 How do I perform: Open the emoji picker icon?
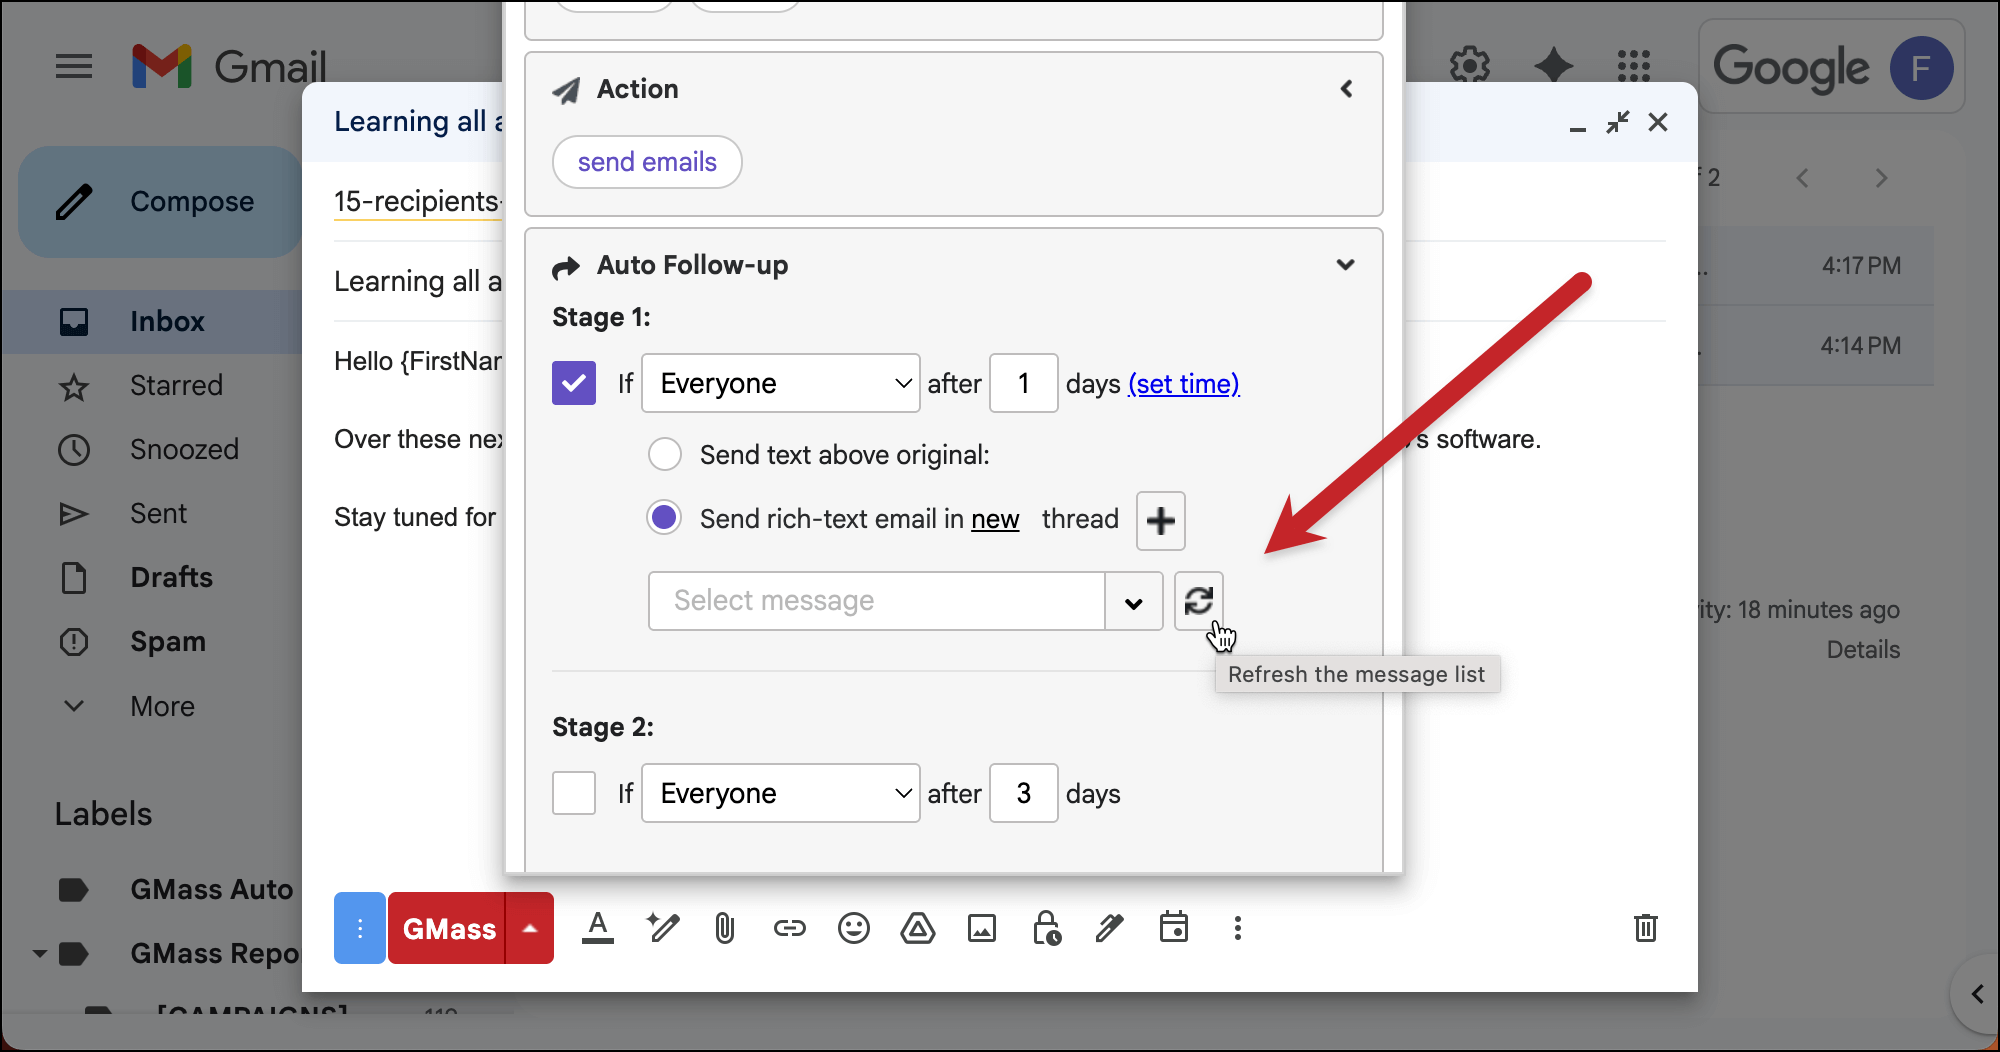click(853, 929)
